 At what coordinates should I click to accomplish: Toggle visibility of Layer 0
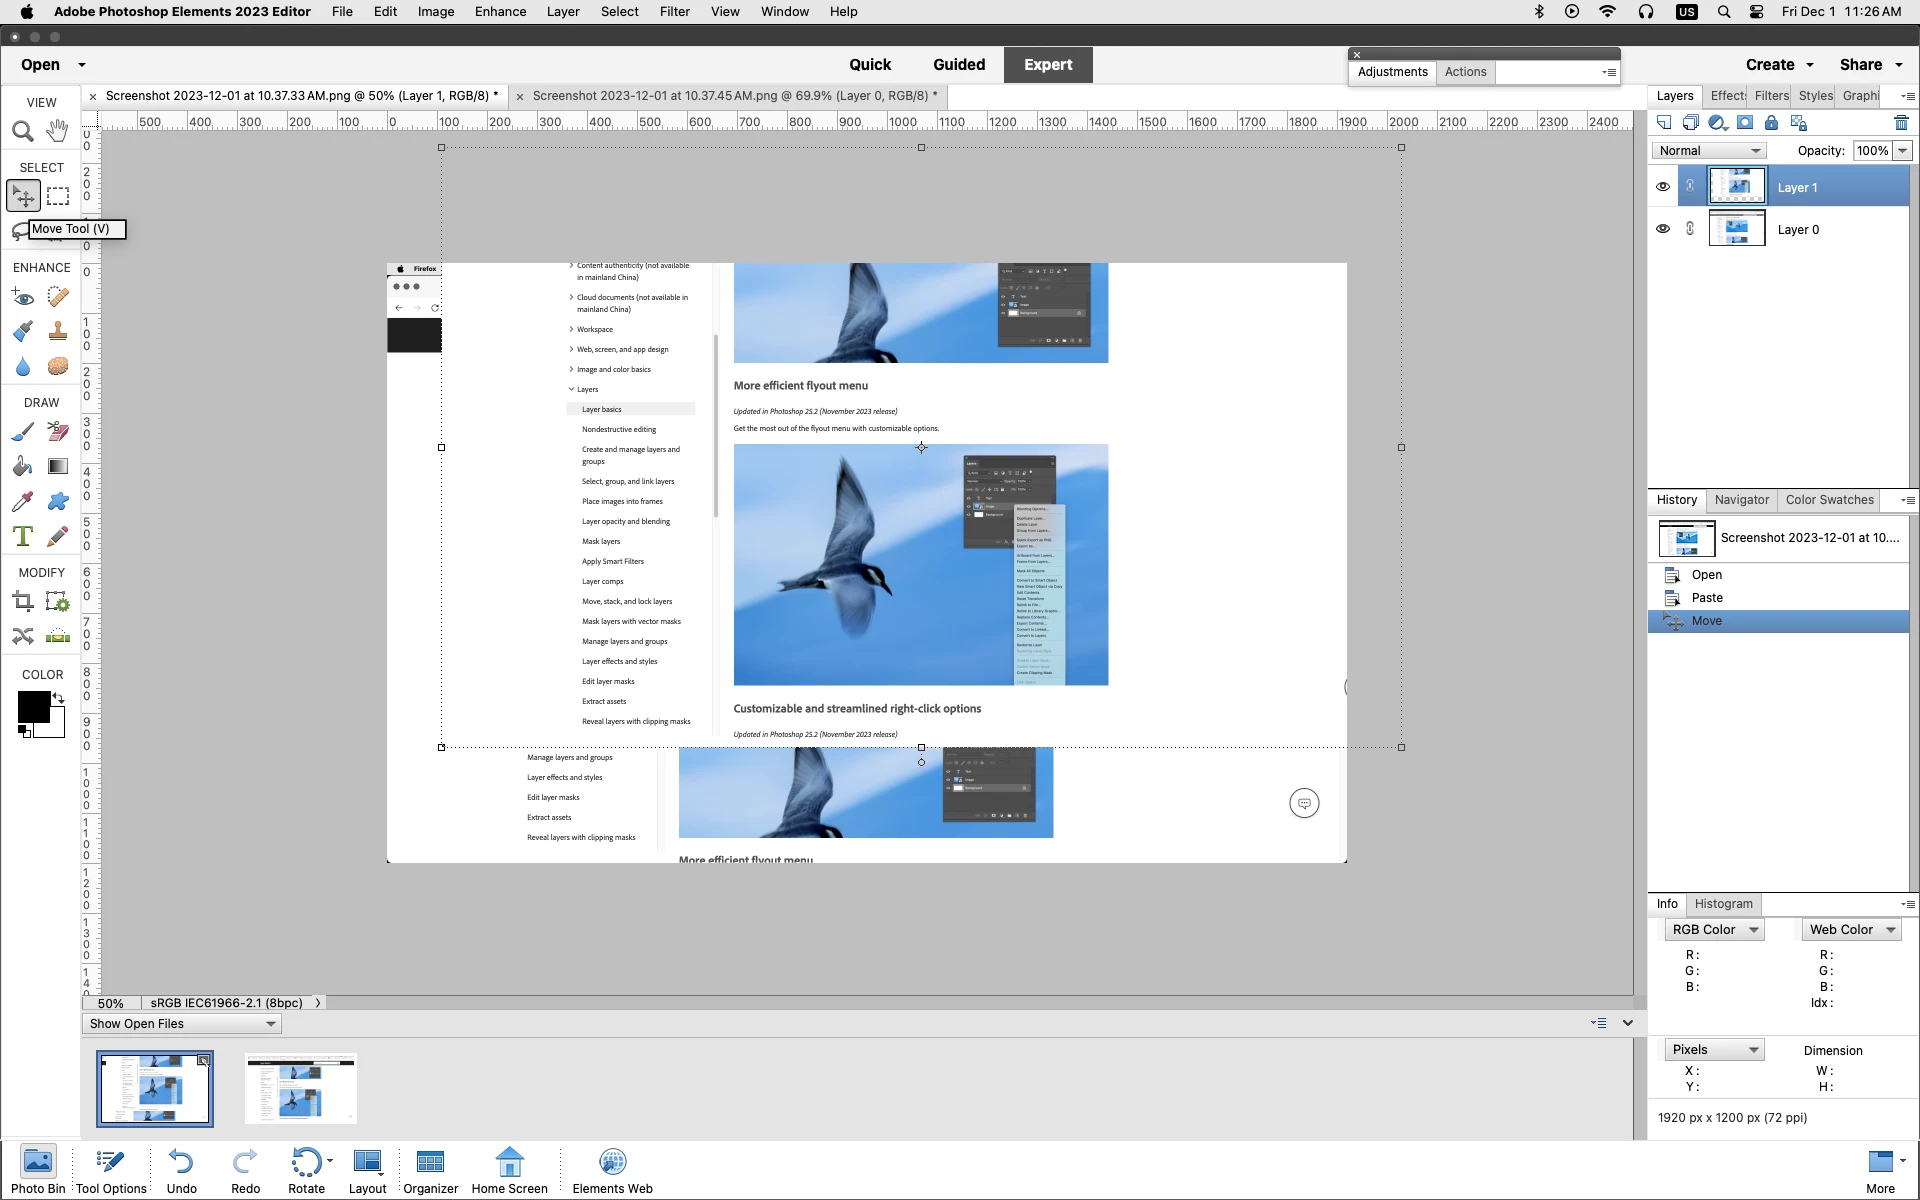click(x=1663, y=229)
